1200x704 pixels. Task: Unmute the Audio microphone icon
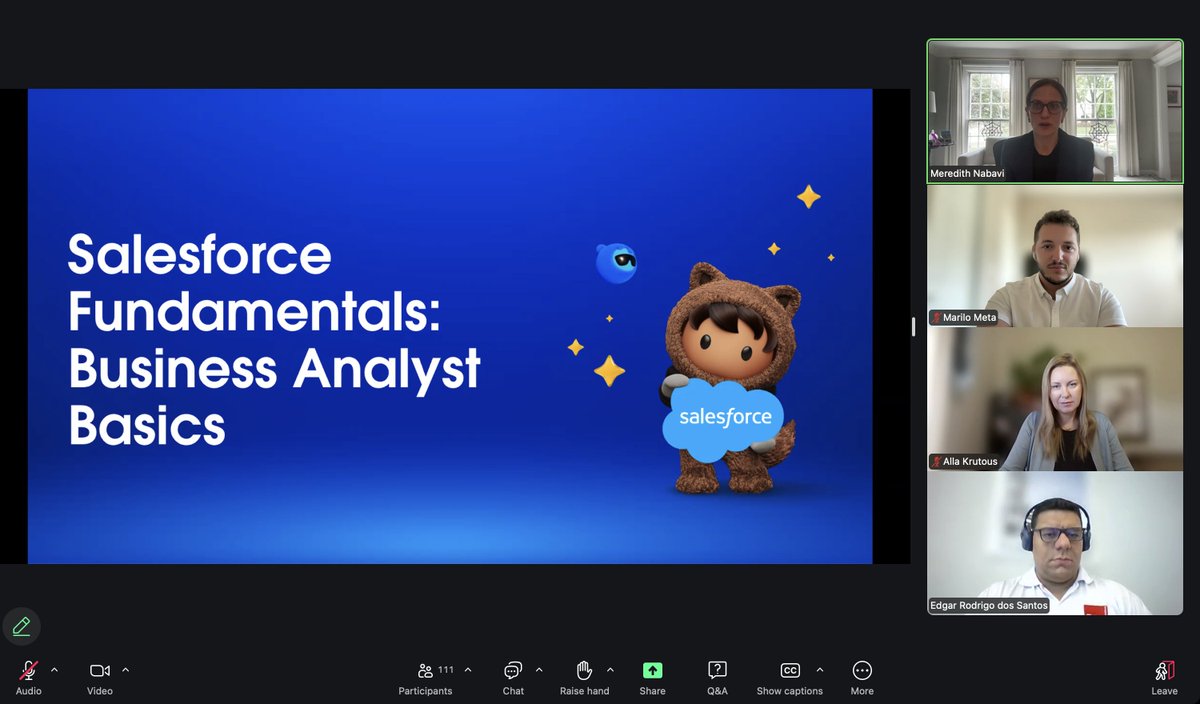(x=29, y=670)
